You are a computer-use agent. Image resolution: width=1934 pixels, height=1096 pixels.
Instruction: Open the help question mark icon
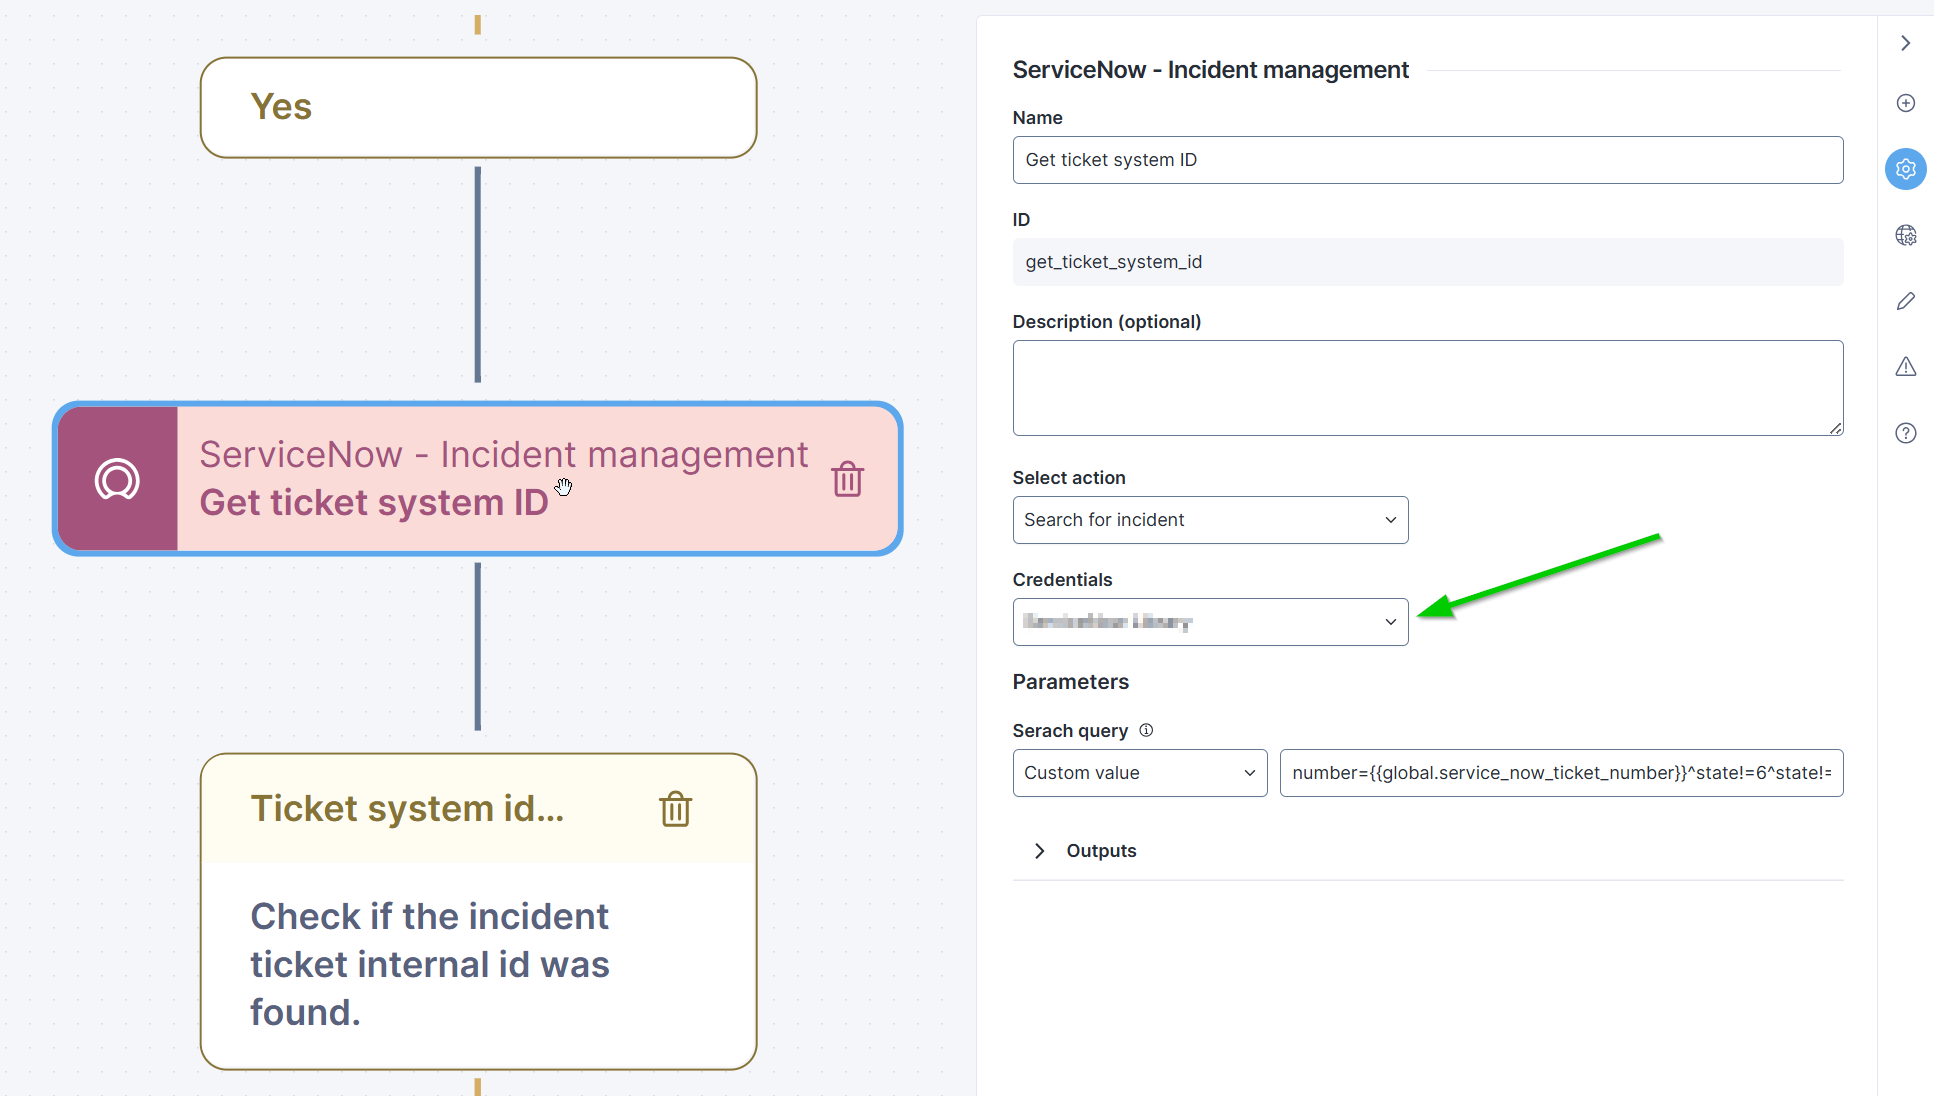(x=1905, y=433)
